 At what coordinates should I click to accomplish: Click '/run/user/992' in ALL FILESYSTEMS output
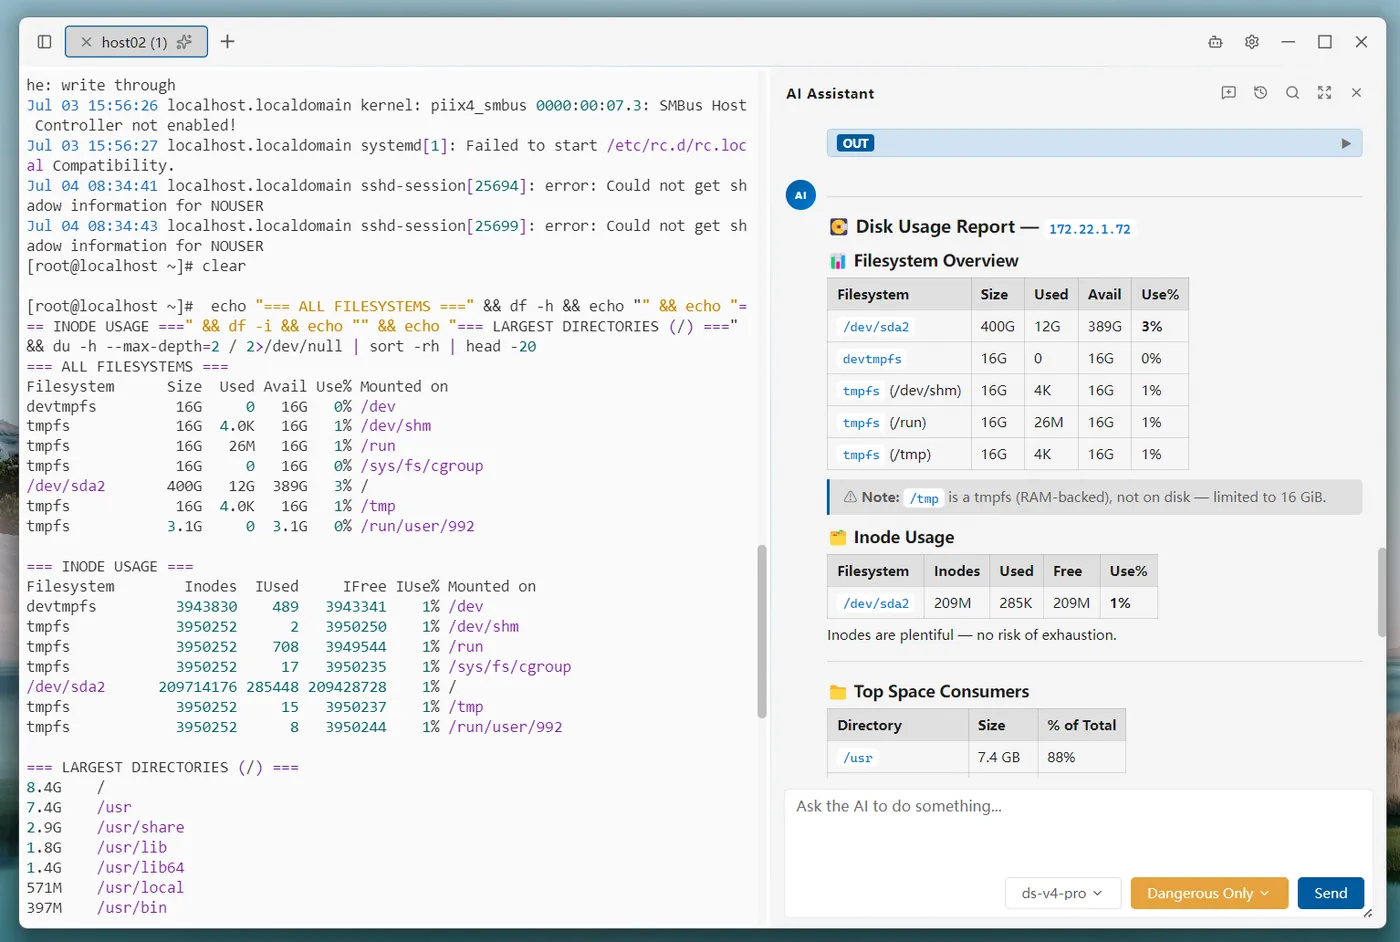coord(418,526)
